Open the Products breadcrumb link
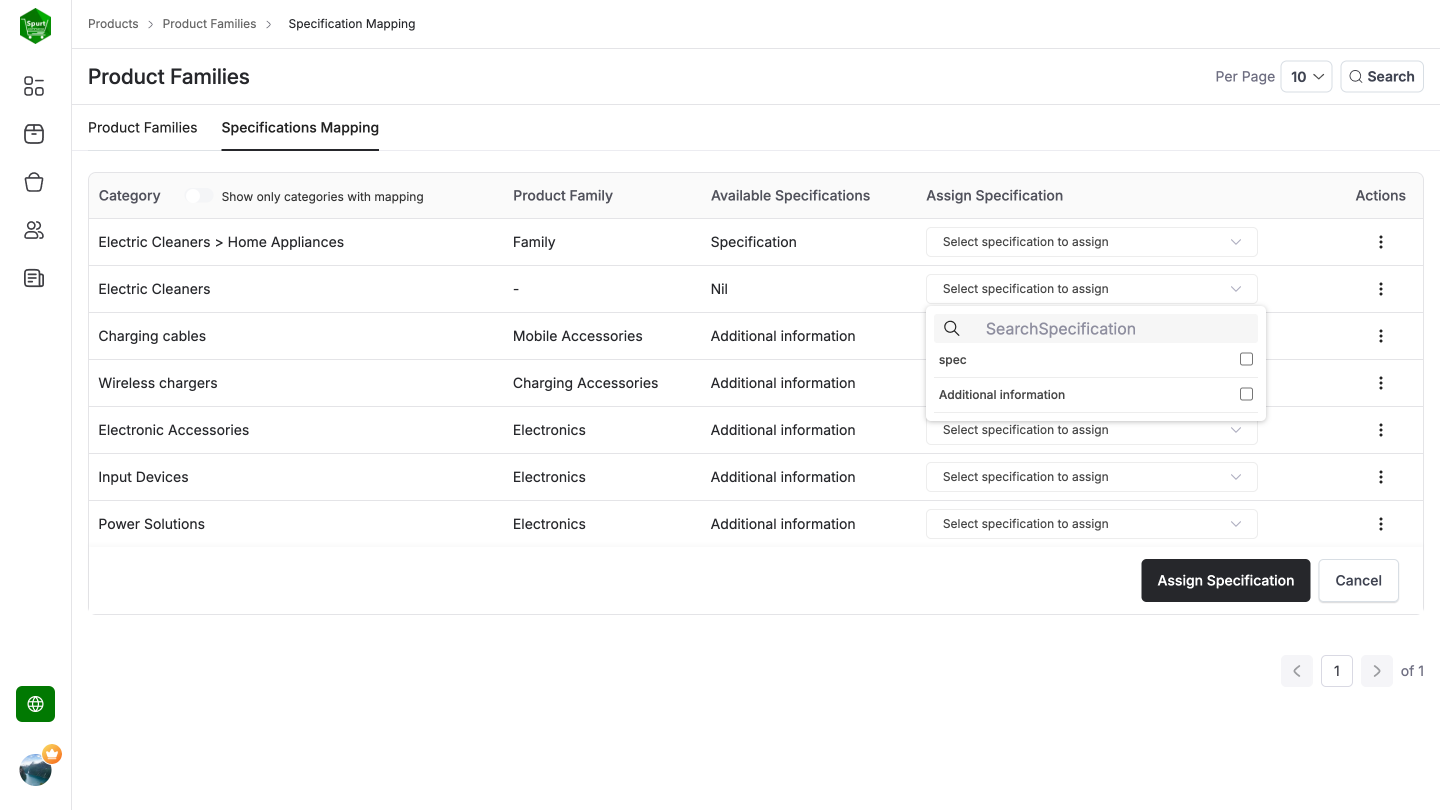The image size is (1440, 810). click(113, 23)
